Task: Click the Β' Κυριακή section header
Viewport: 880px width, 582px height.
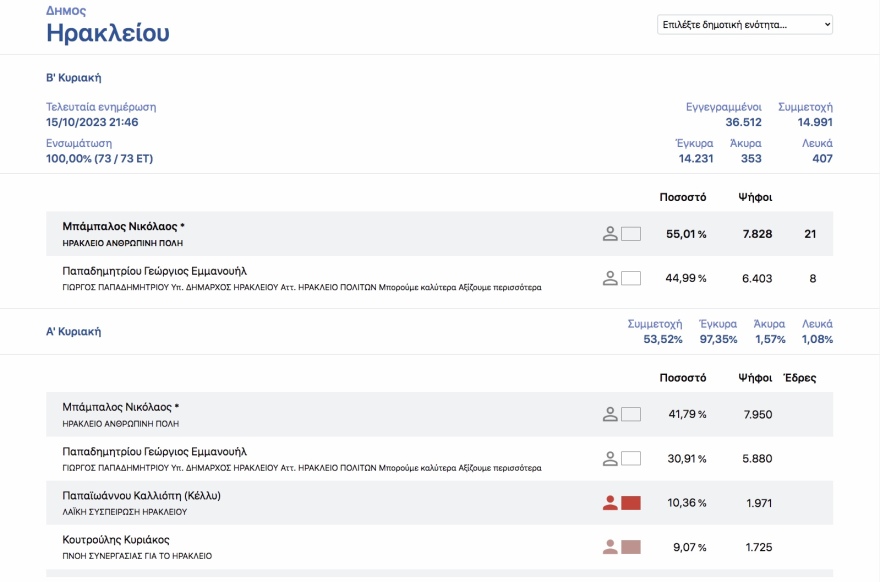Action: point(73,78)
